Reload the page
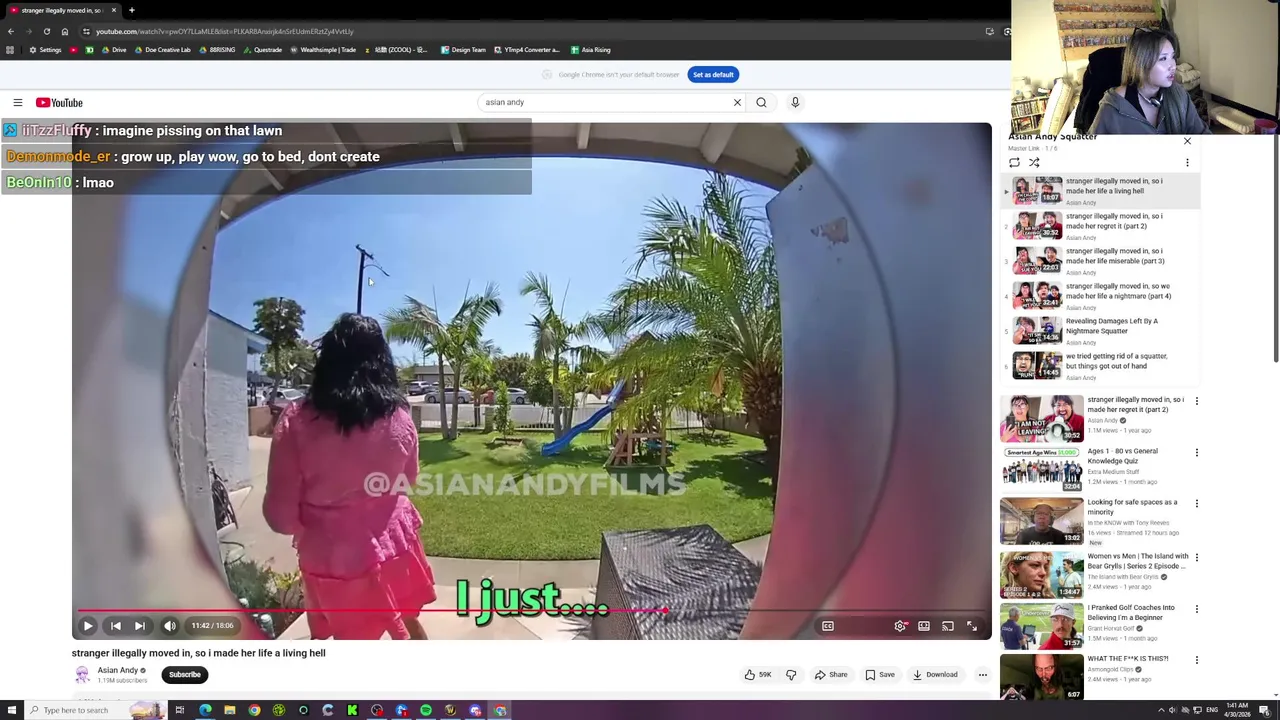Screen dimensions: 1280x720 pos(46,31)
